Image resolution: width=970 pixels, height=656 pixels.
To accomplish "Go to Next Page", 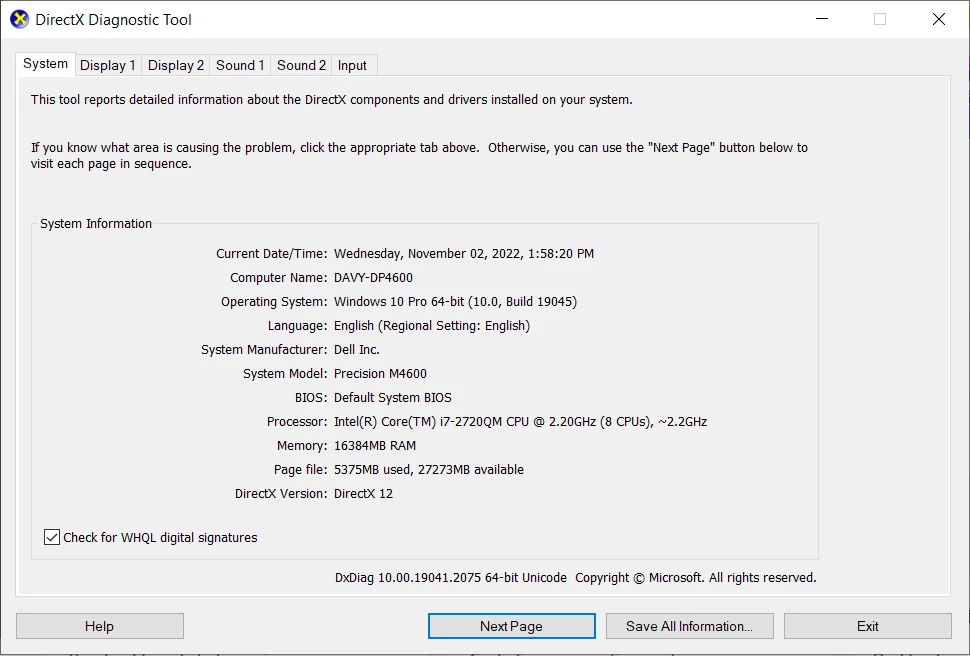I will [x=512, y=626].
